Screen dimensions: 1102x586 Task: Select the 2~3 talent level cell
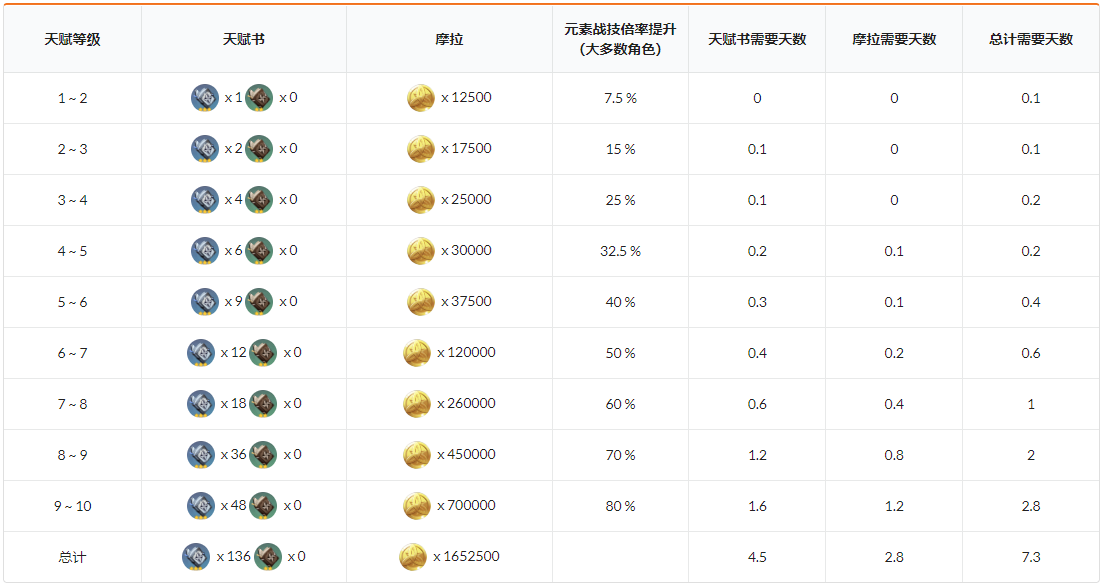click(72, 149)
